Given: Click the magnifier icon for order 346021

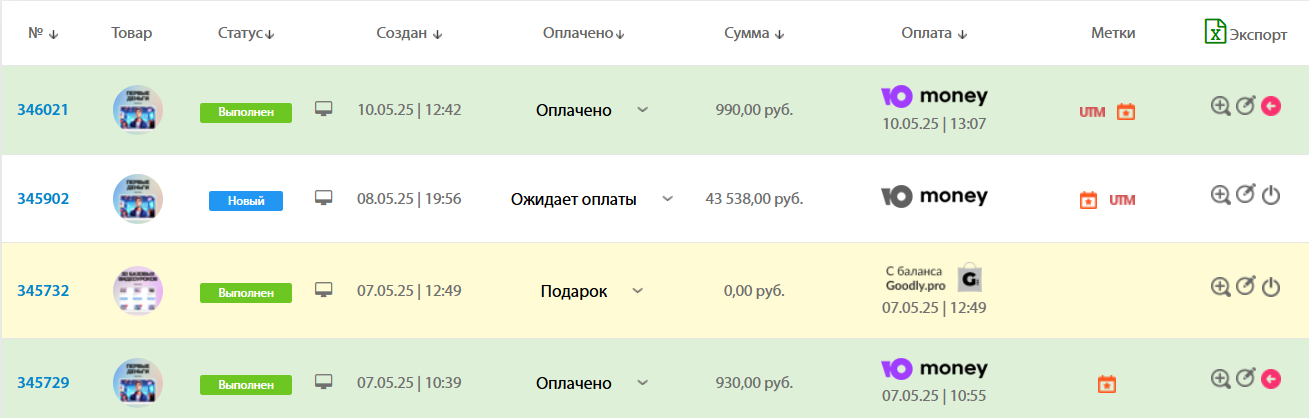Looking at the screenshot, I should [1220, 105].
